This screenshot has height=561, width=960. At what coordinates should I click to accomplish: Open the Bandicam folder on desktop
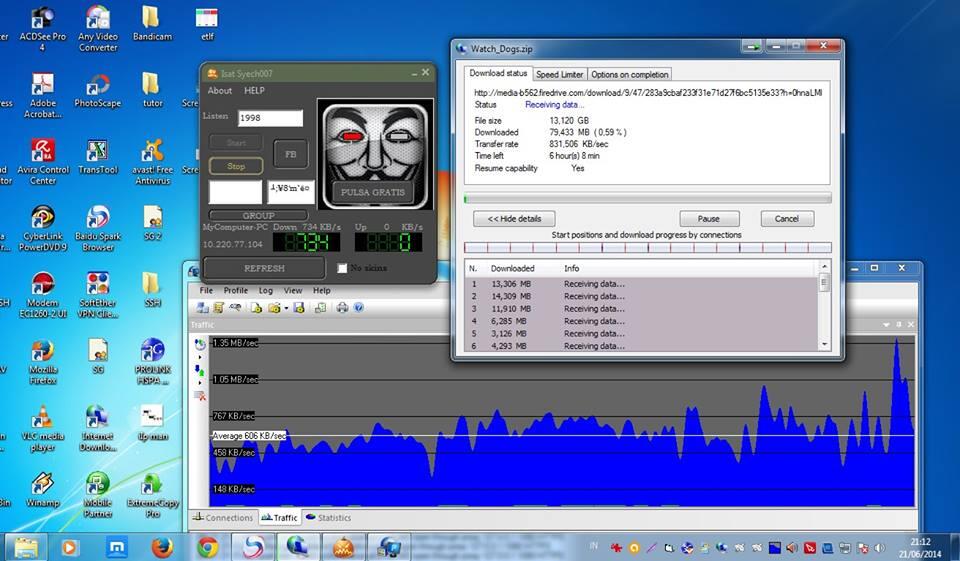pos(152,24)
